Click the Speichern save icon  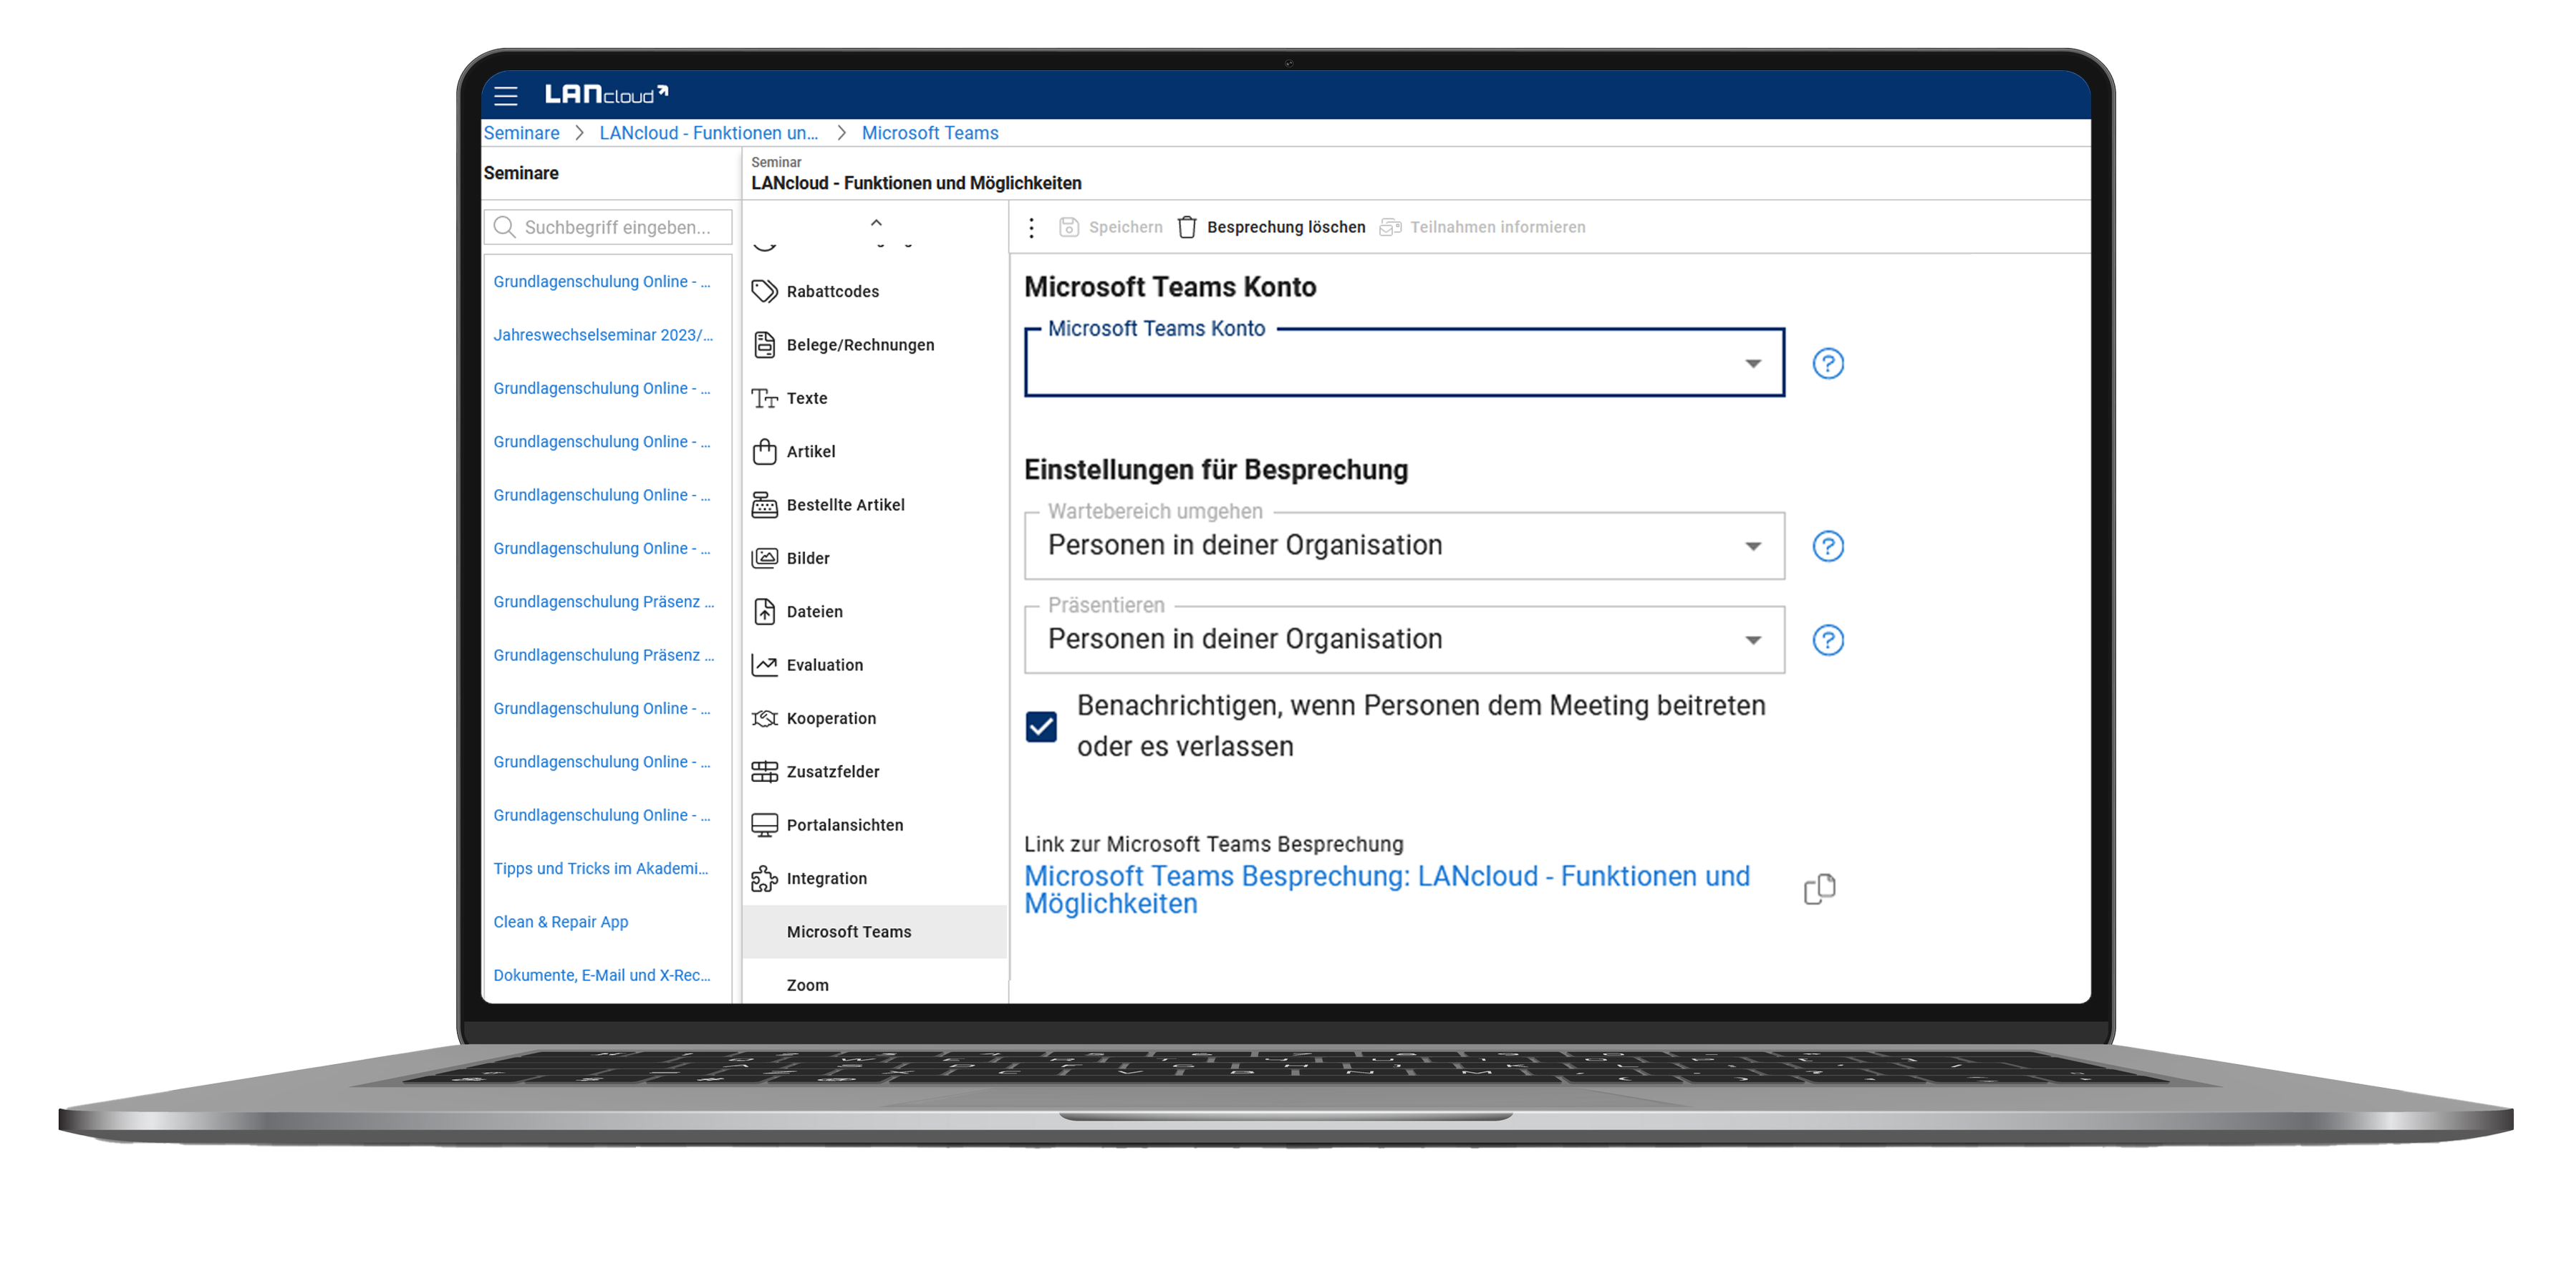[x=1068, y=227]
